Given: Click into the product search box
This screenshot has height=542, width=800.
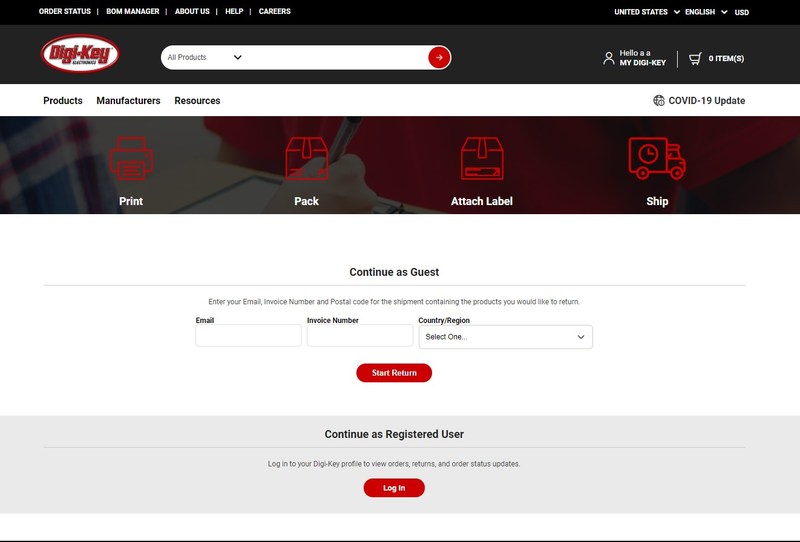Looking at the screenshot, I should click(x=336, y=57).
